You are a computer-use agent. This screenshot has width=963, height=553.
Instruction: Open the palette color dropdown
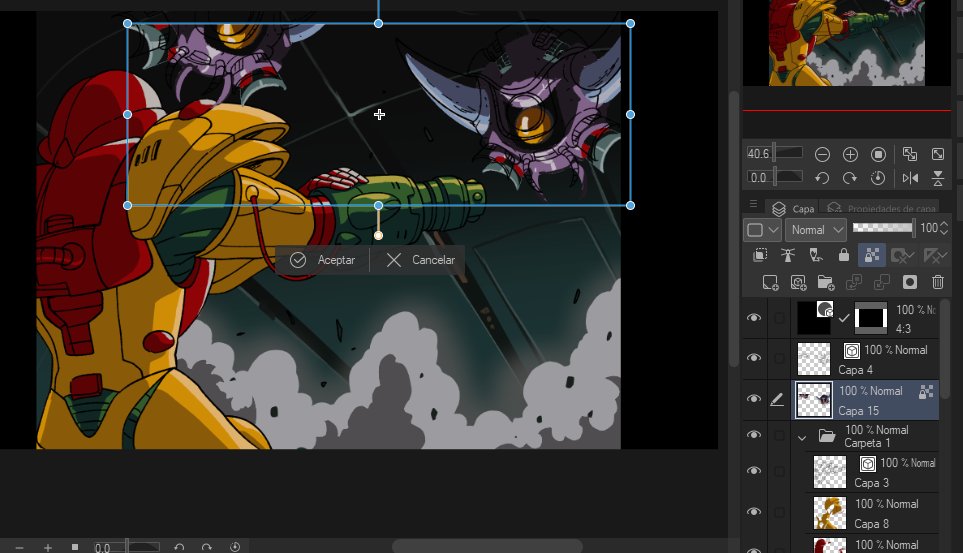[x=762, y=230]
